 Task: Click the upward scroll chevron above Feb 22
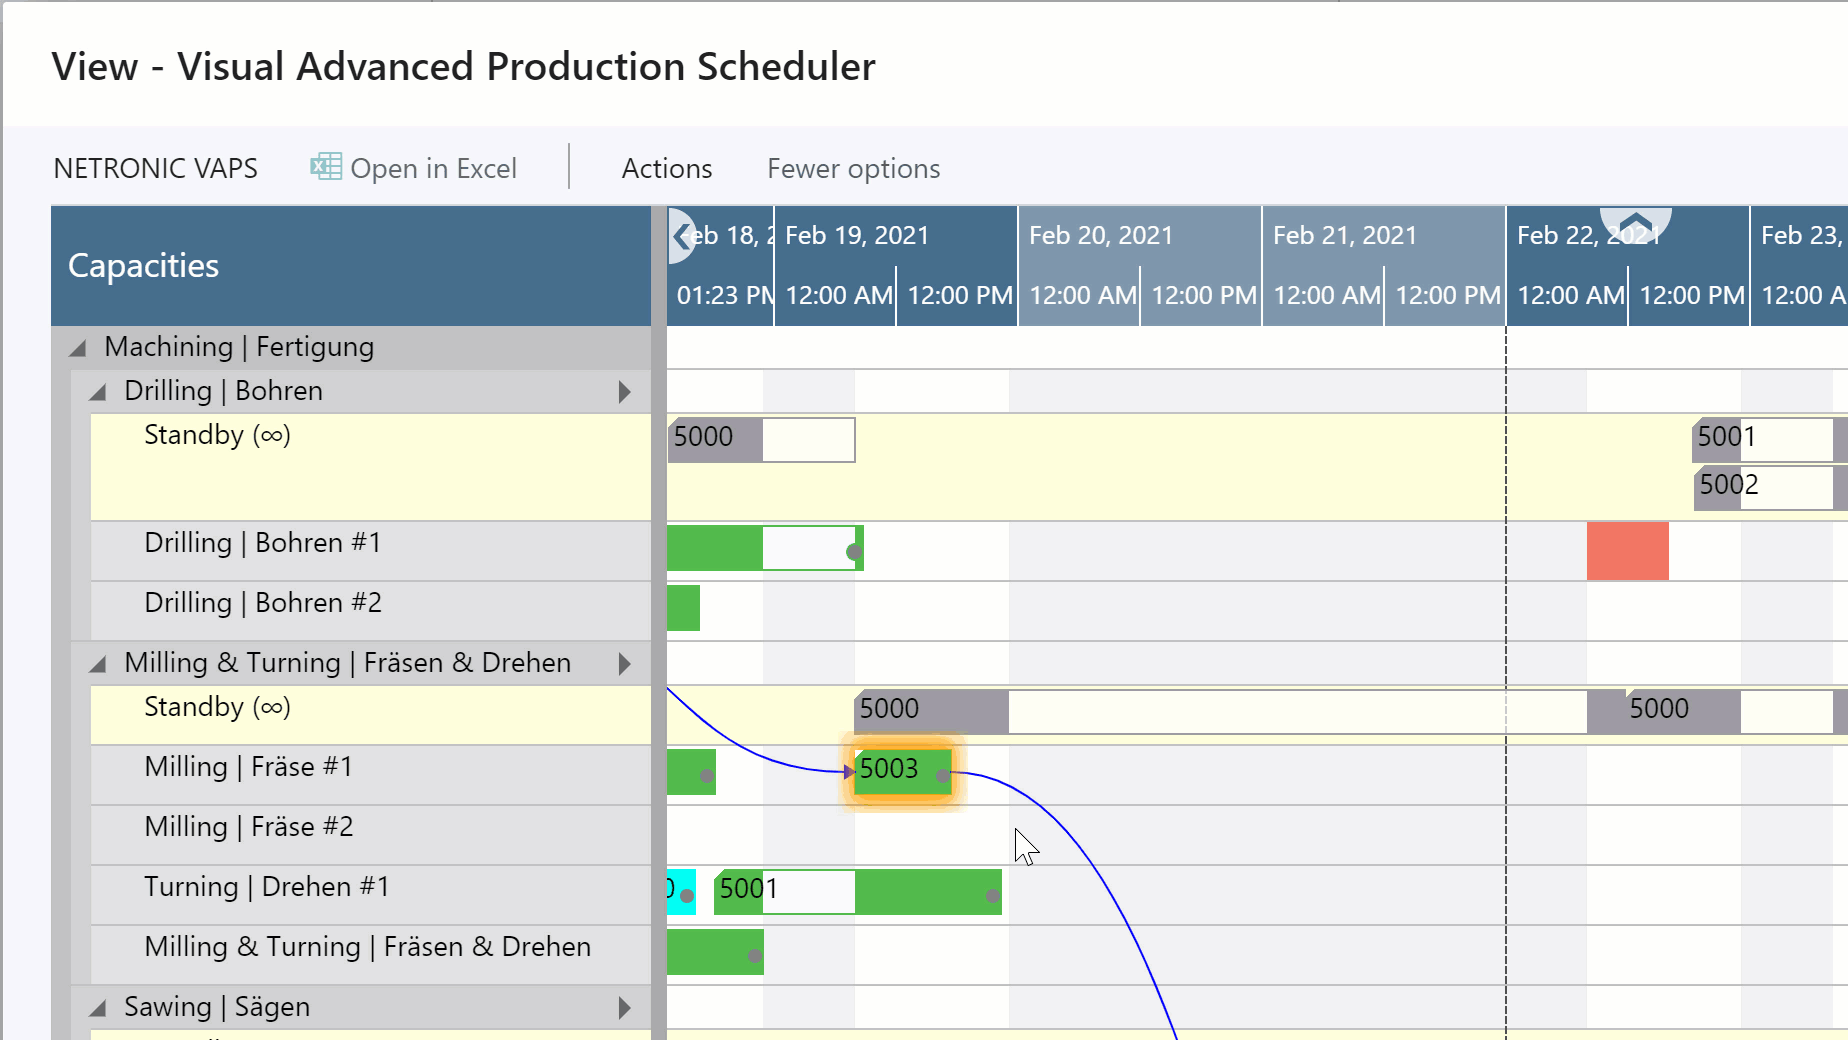tap(1634, 224)
